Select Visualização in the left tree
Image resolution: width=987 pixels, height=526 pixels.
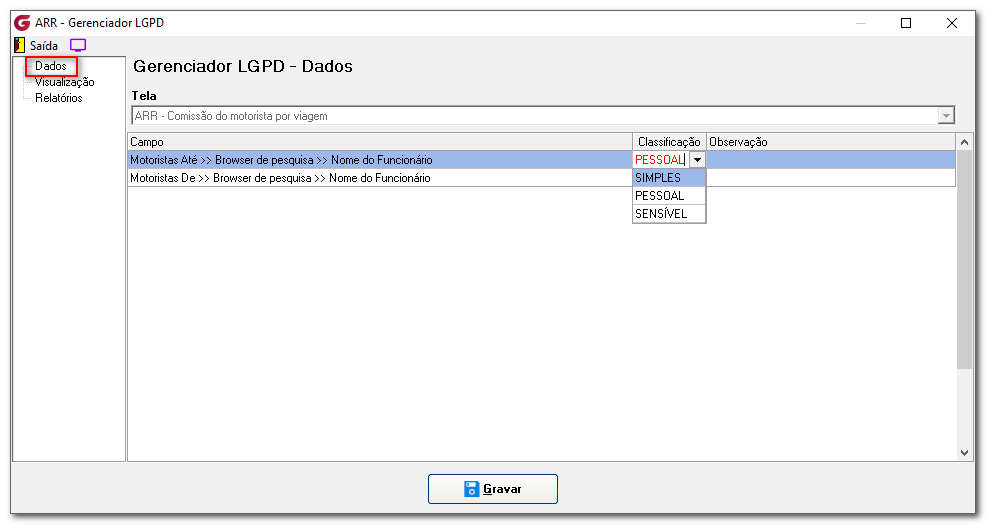65,82
